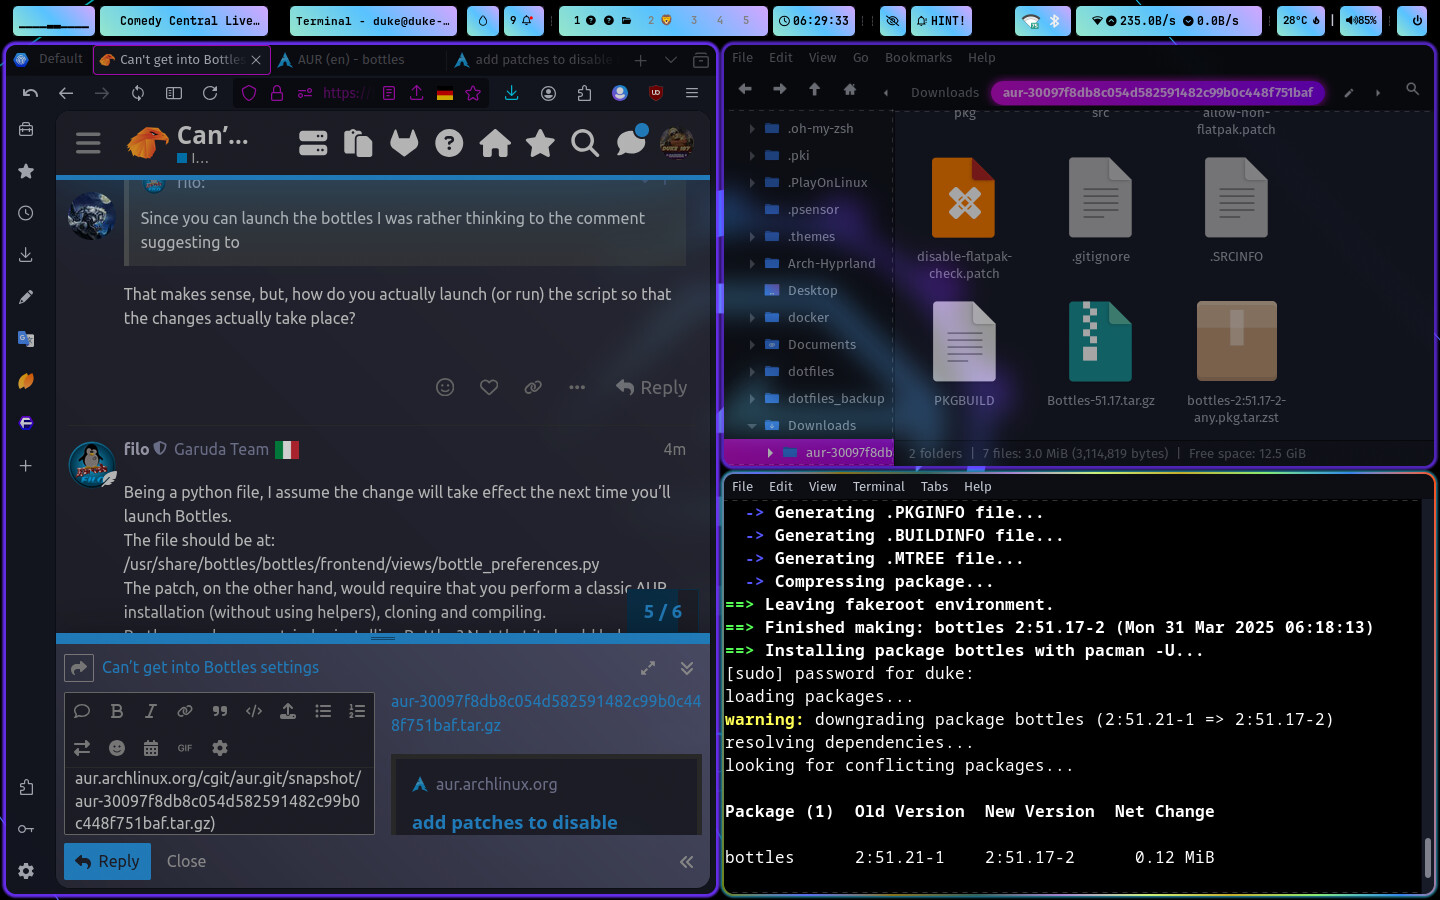Image resolution: width=1440 pixels, height=900 pixels.
Task: Switch to AUR (en) - bottles tab
Action: pos(352,60)
